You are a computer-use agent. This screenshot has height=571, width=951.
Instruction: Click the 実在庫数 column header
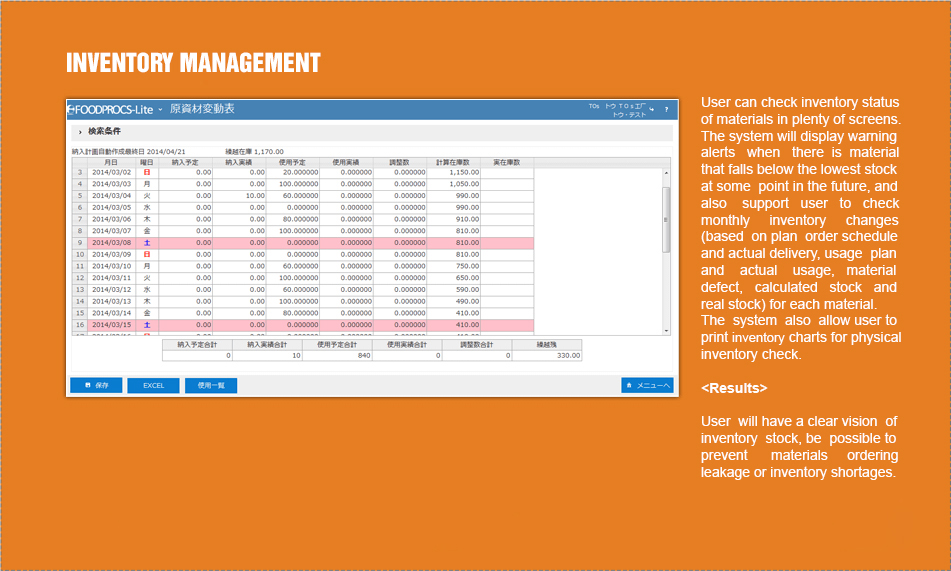click(507, 161)
